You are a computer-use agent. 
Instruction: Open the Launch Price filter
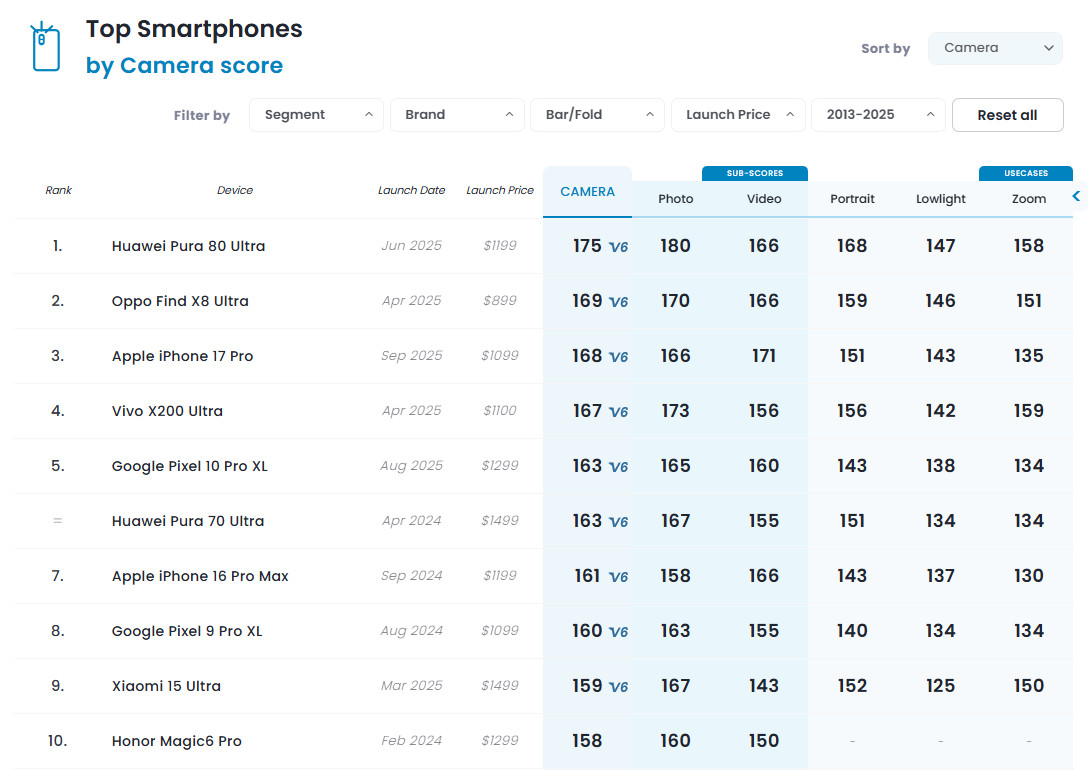coord(738,115)
